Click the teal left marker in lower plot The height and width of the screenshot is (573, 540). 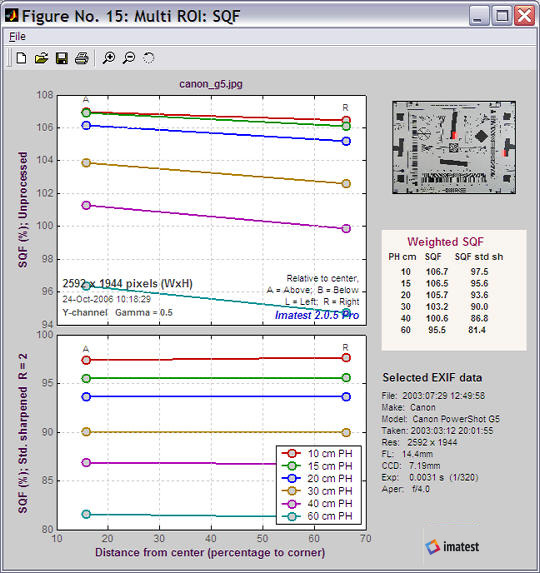point(86,514)
